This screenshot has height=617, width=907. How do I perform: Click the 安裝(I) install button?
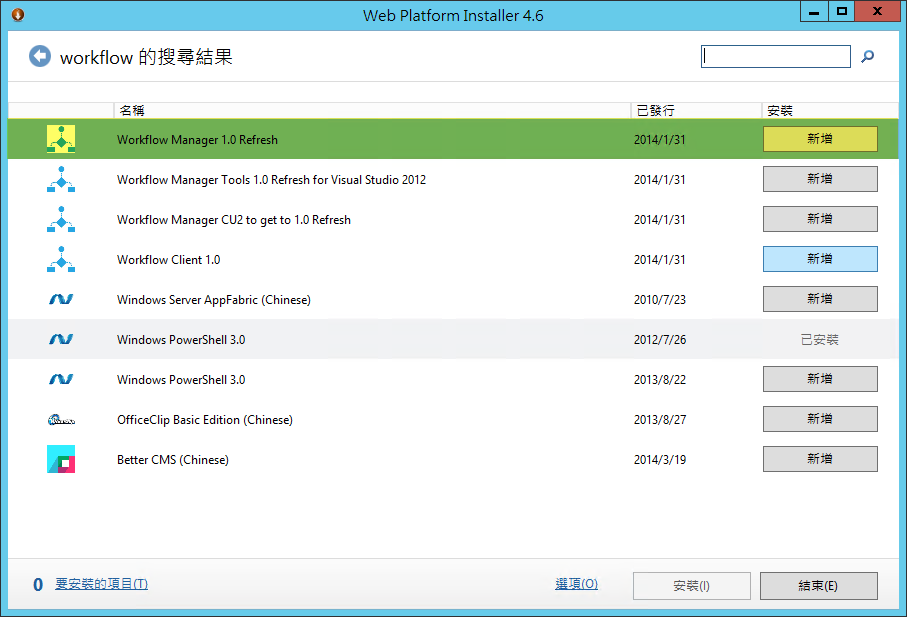click(691, 586)
